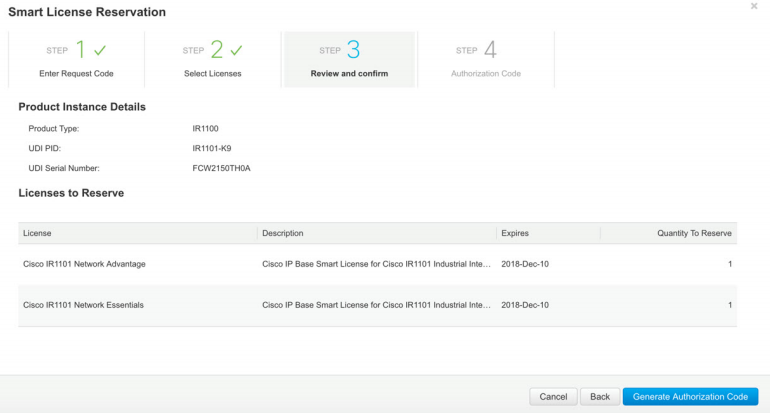Viewport: 776px width, 419px height.
Task: Click the Back button
Action: [x=600, y=397]
